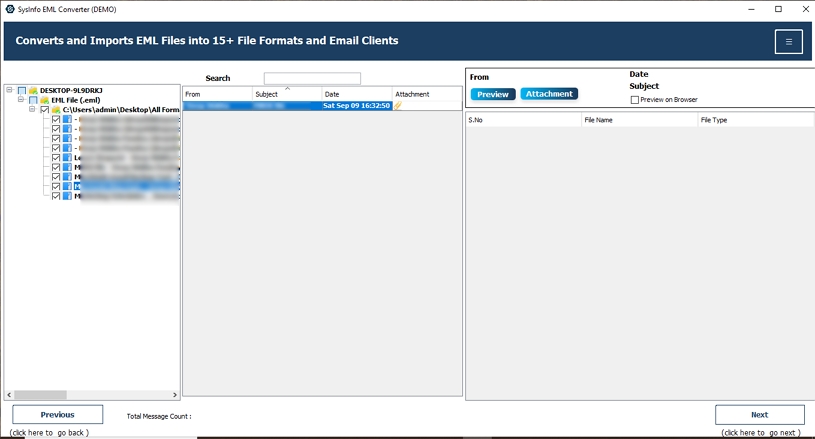
Task: Enable the Preview on Browser checkbox
Action: (x=635, y=100)
